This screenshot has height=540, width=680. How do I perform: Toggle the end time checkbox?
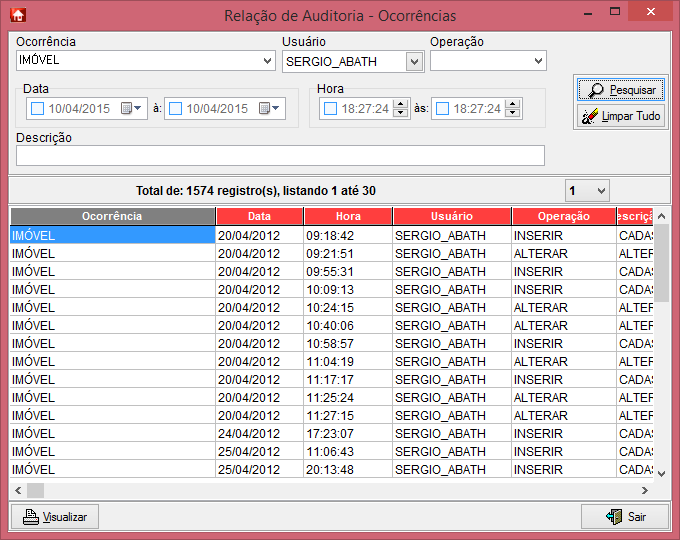[x=442, y=109]
